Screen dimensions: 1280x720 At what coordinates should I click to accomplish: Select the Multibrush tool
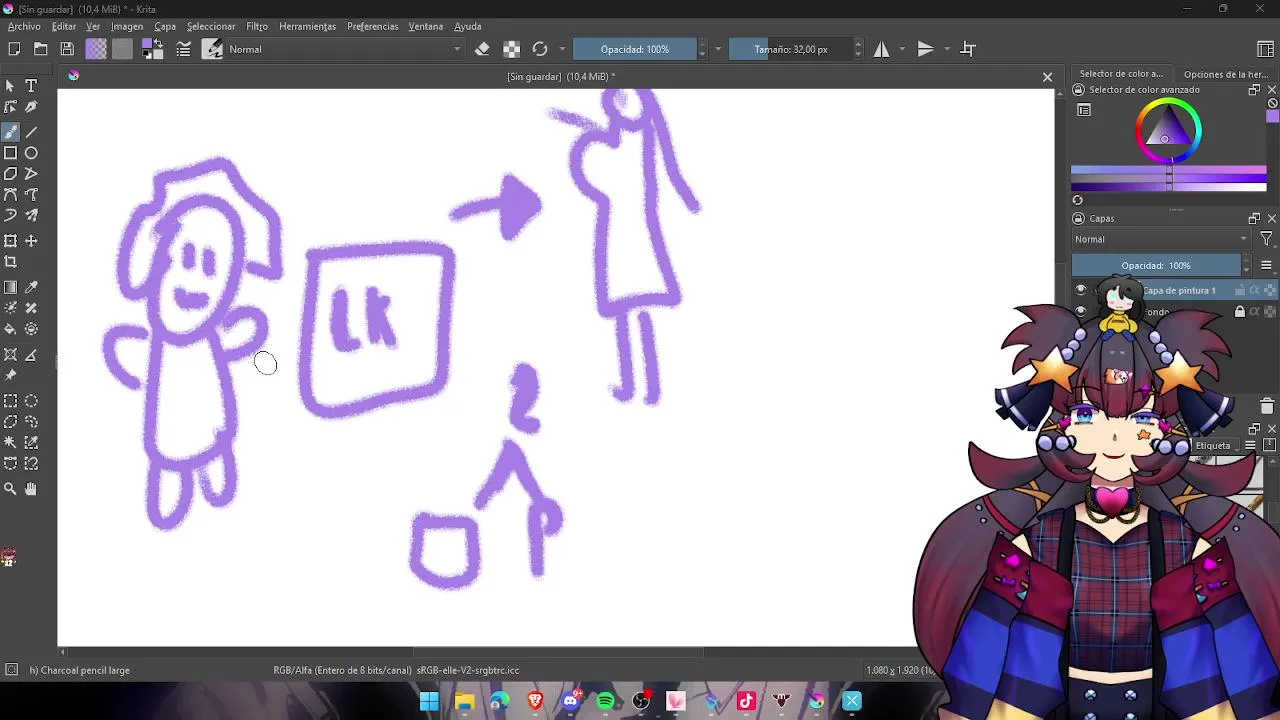(31, 216)
